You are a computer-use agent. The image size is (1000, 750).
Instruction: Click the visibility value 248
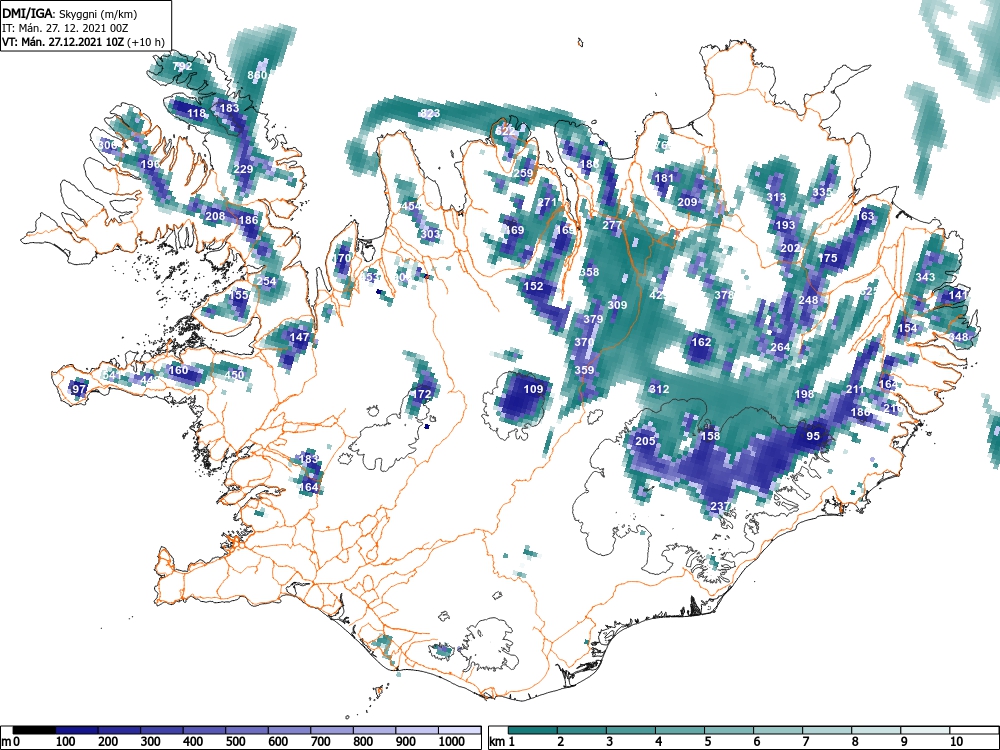pyautogui.click(x=808, y=300)
